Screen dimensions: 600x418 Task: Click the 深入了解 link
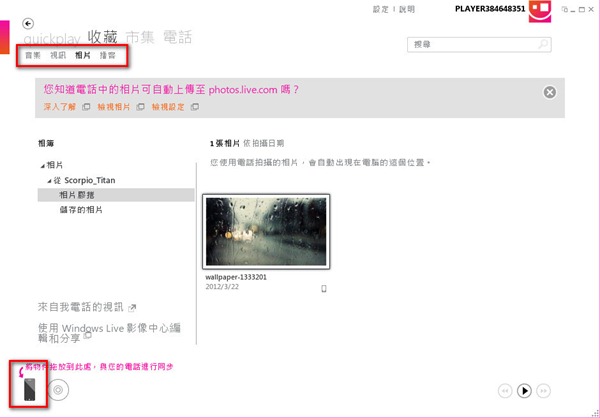click(x=60, y=107)
